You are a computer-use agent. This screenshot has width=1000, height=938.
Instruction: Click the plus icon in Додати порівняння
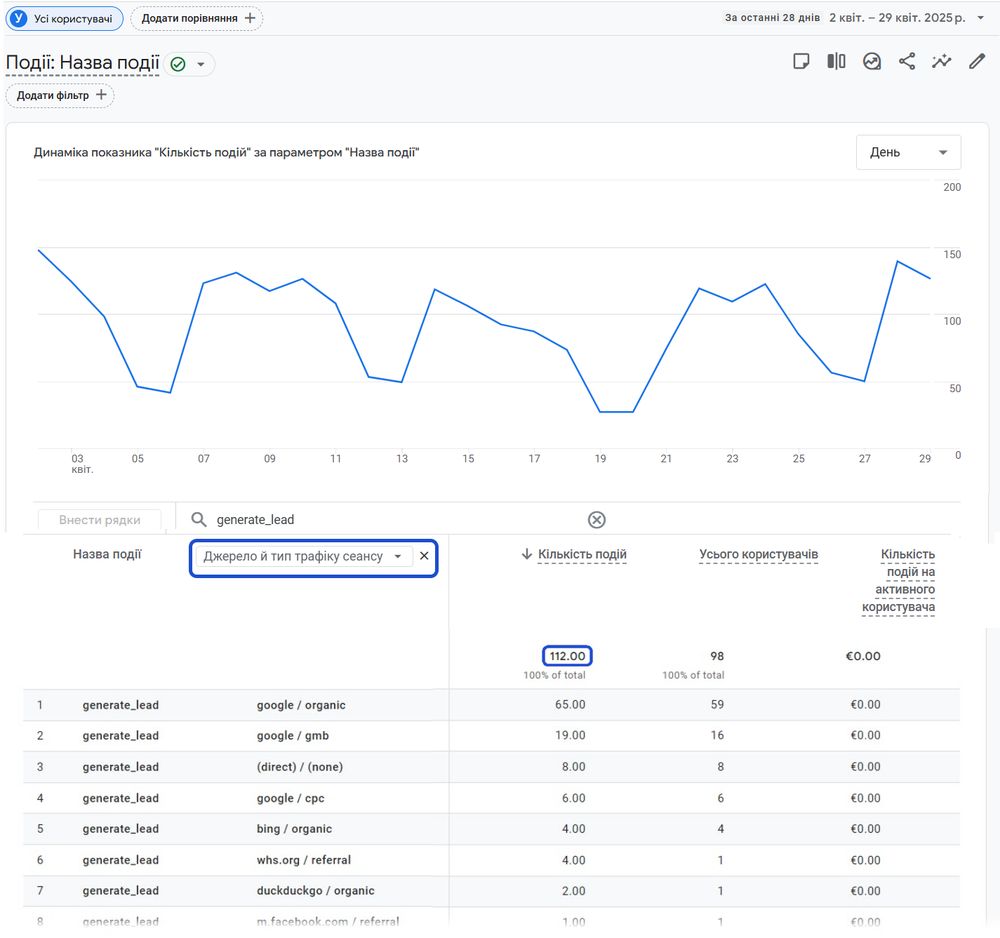[x=250, y=18]
